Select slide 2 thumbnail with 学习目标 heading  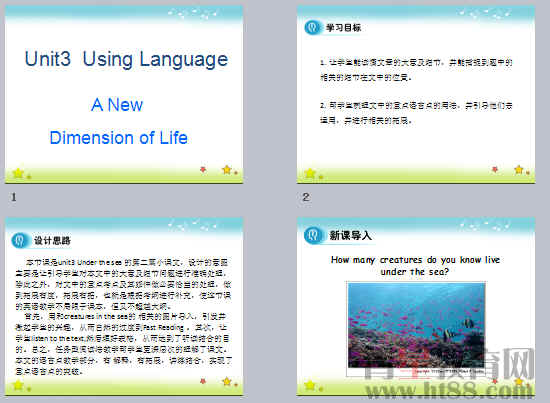pyautogui.click(x=416, y=94)
